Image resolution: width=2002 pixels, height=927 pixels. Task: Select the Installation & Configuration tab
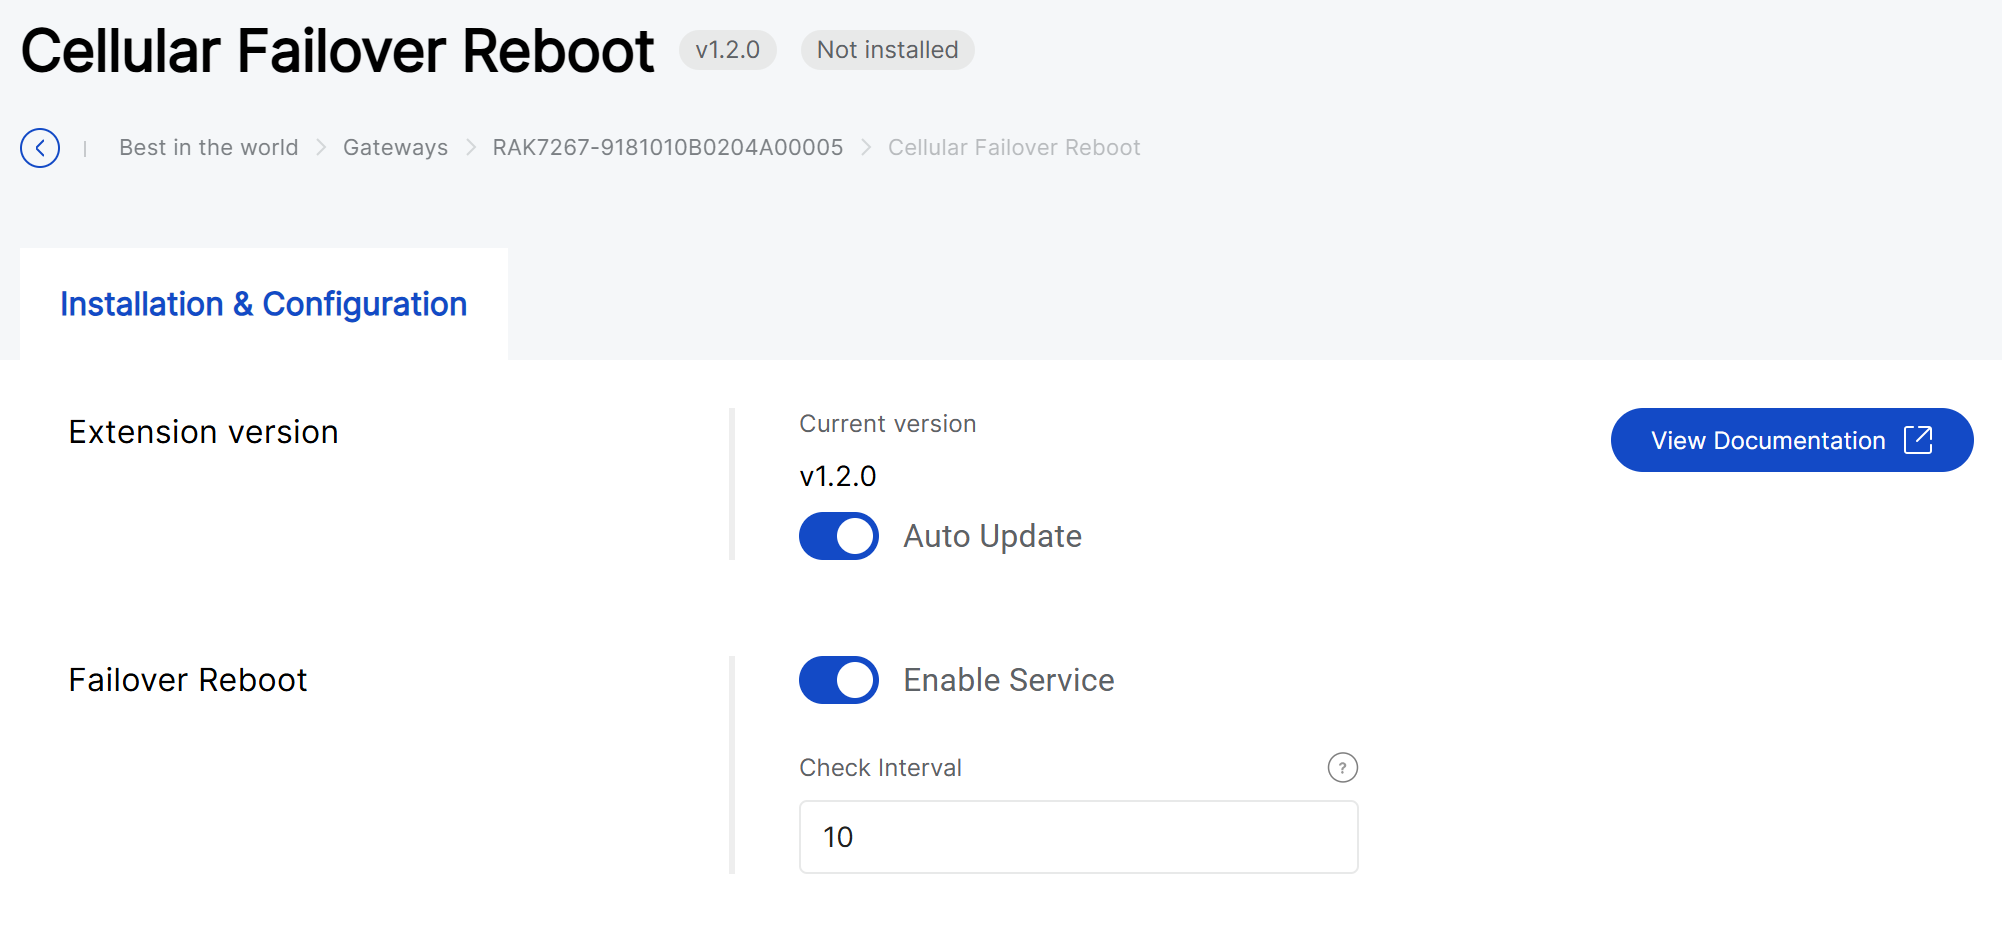coord(264,304)
